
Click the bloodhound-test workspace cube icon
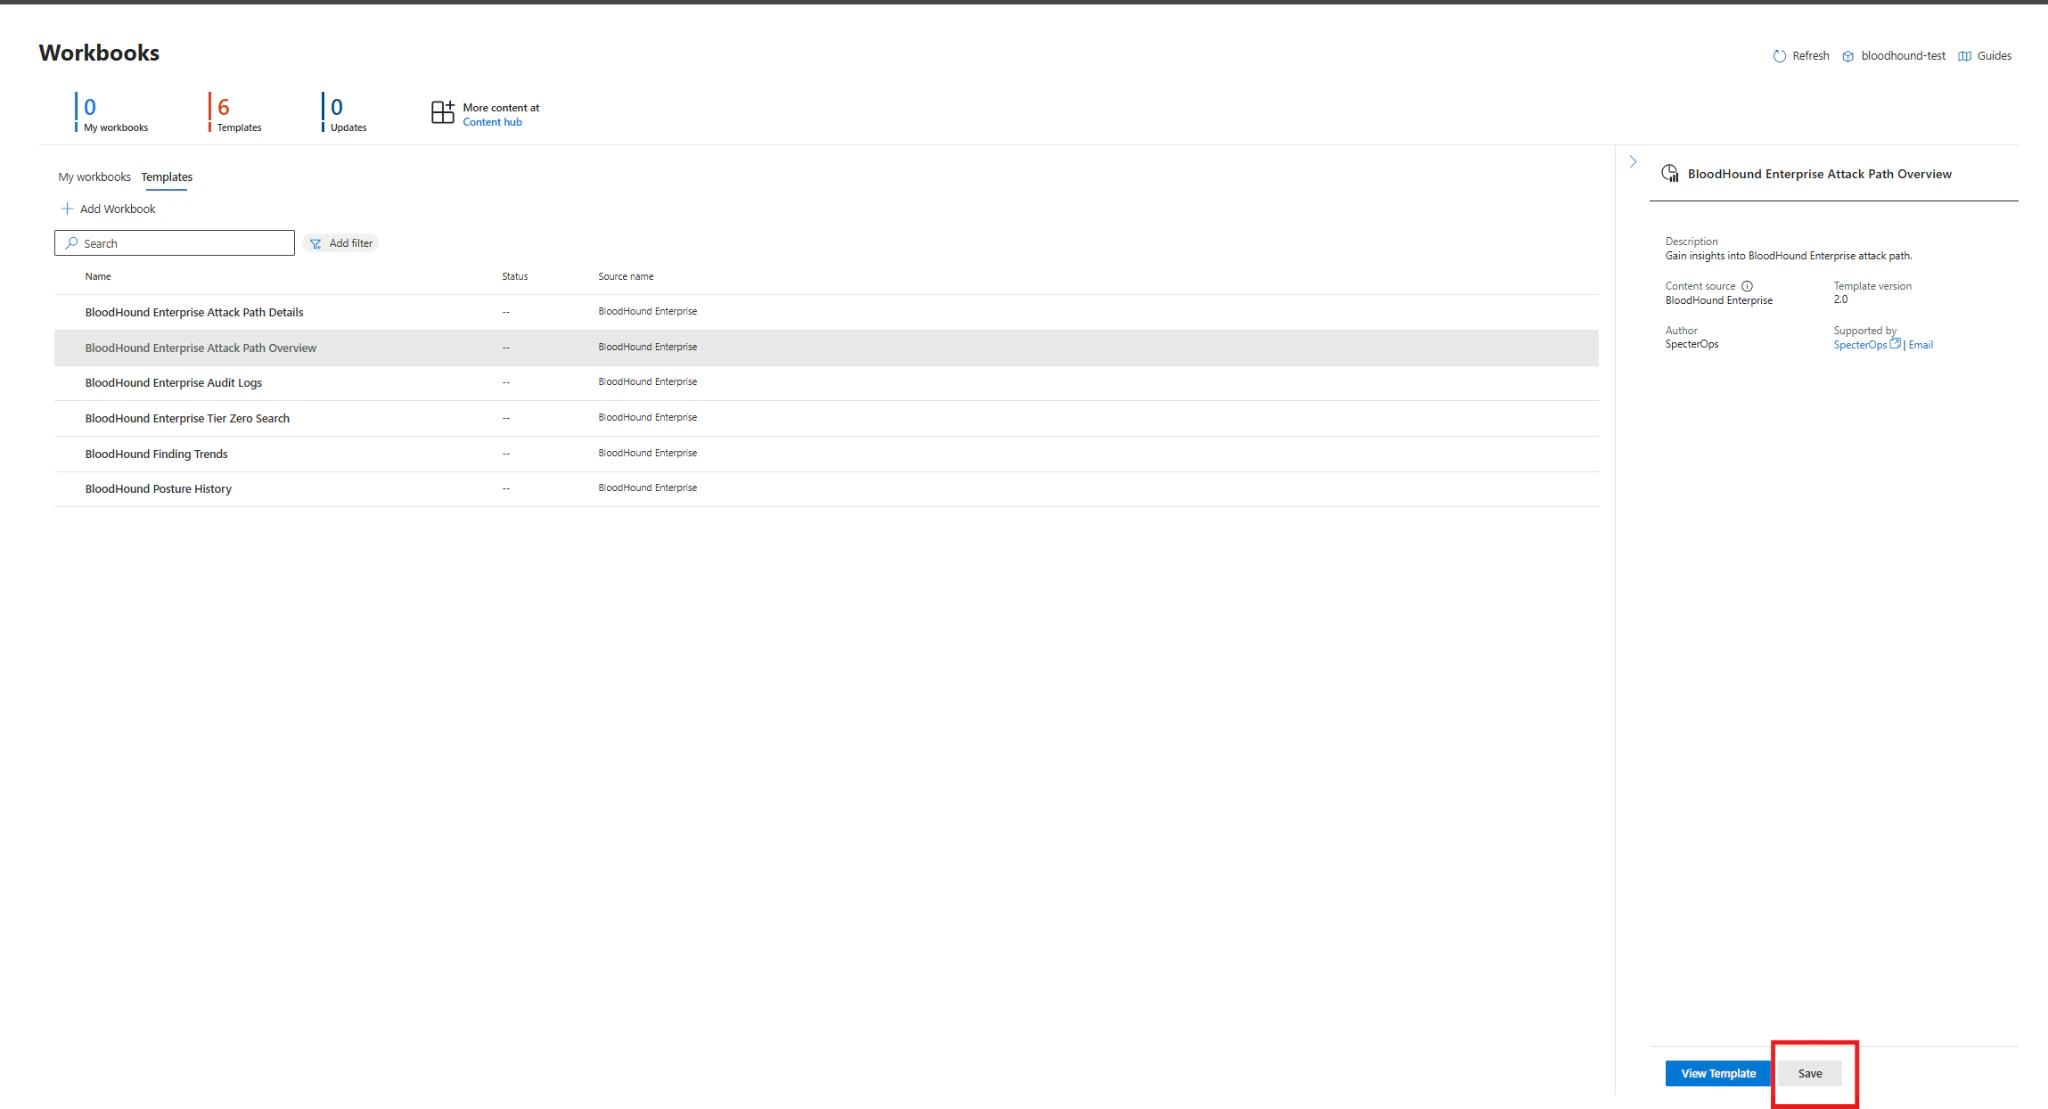tap(1848, 56)
